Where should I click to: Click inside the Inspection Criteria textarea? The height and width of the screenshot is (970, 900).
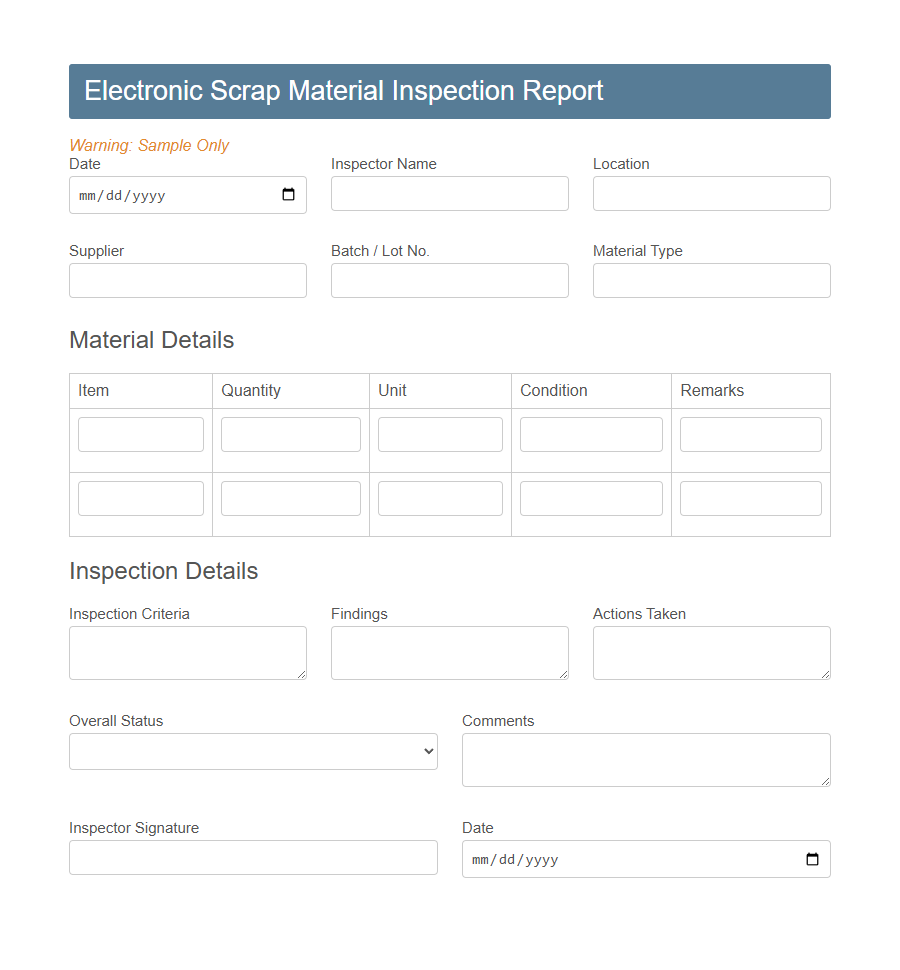pyautogui.click(x=187, y=651)
